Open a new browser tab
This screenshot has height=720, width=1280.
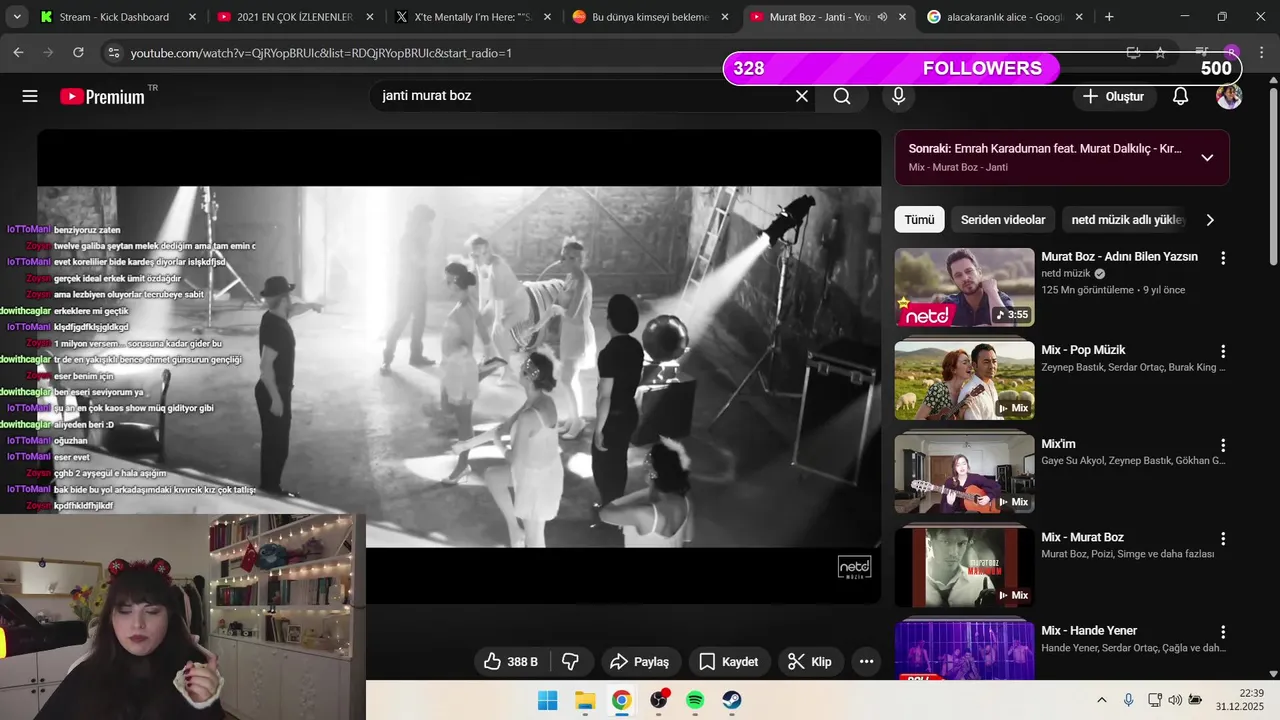click(1109, 17)
